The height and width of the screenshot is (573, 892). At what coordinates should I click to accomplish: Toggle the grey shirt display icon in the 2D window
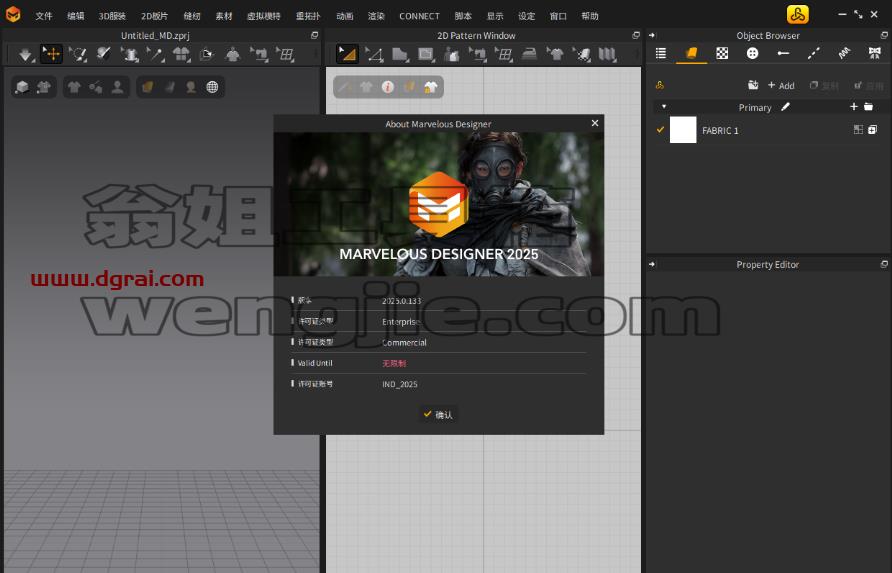pyautogui.click(x=366, y=86)
